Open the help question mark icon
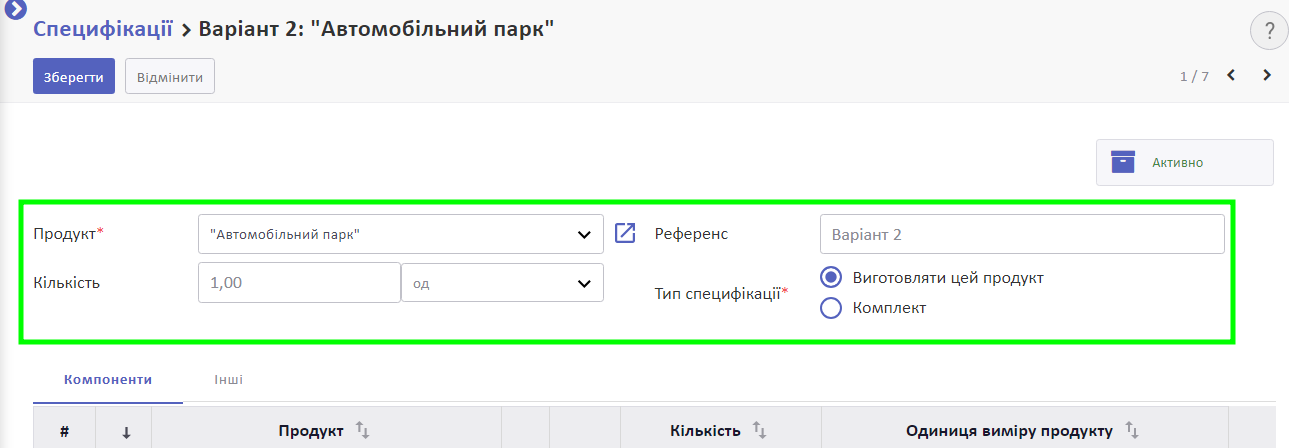The height and width of the screenshot is (448, 1289). point(1268,31)
